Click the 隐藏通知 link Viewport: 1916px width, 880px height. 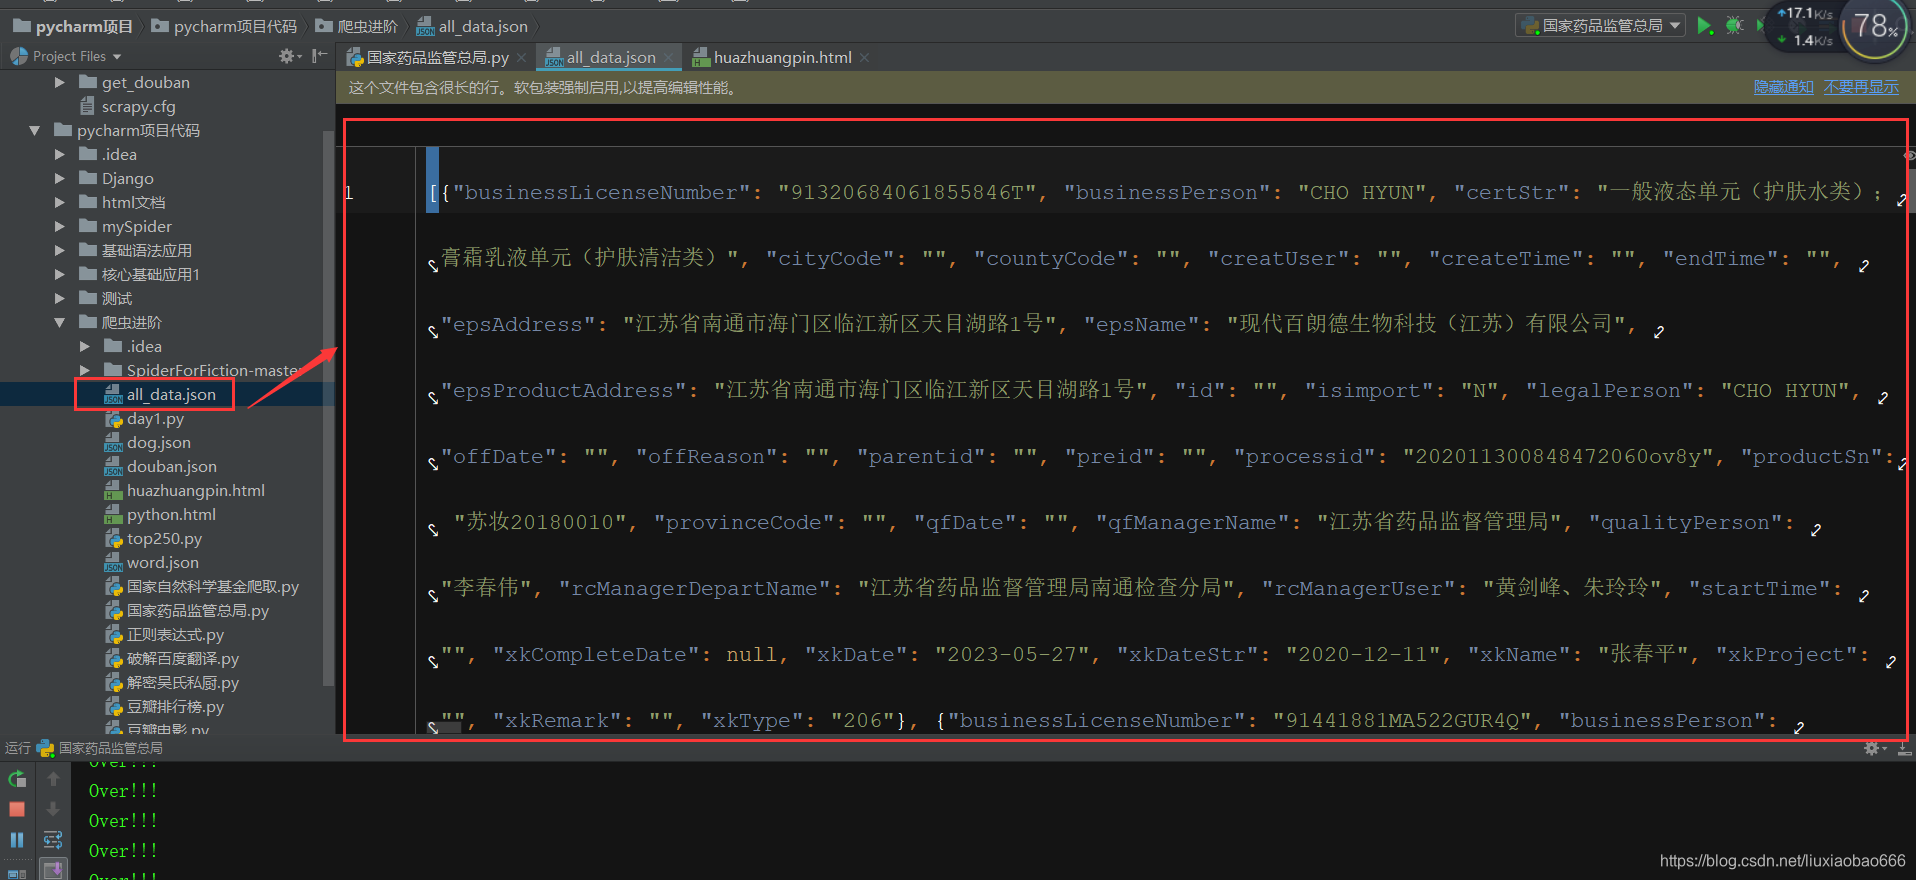(1783, 88)
